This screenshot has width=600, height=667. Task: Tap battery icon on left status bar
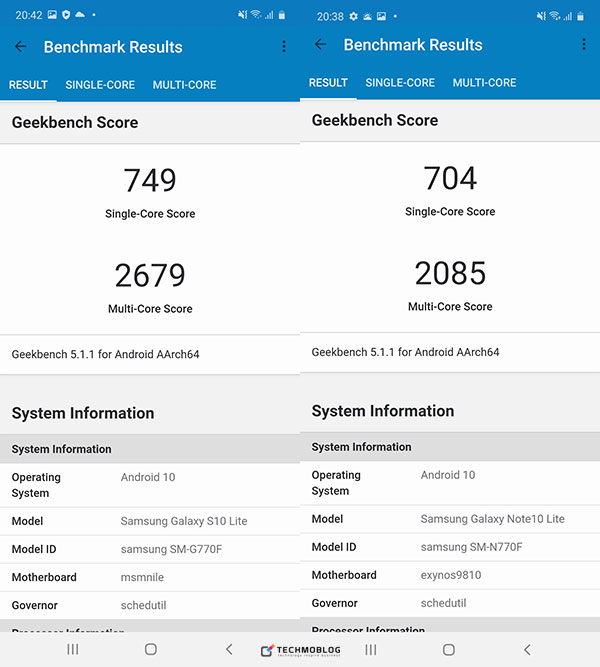coord(282,15)
